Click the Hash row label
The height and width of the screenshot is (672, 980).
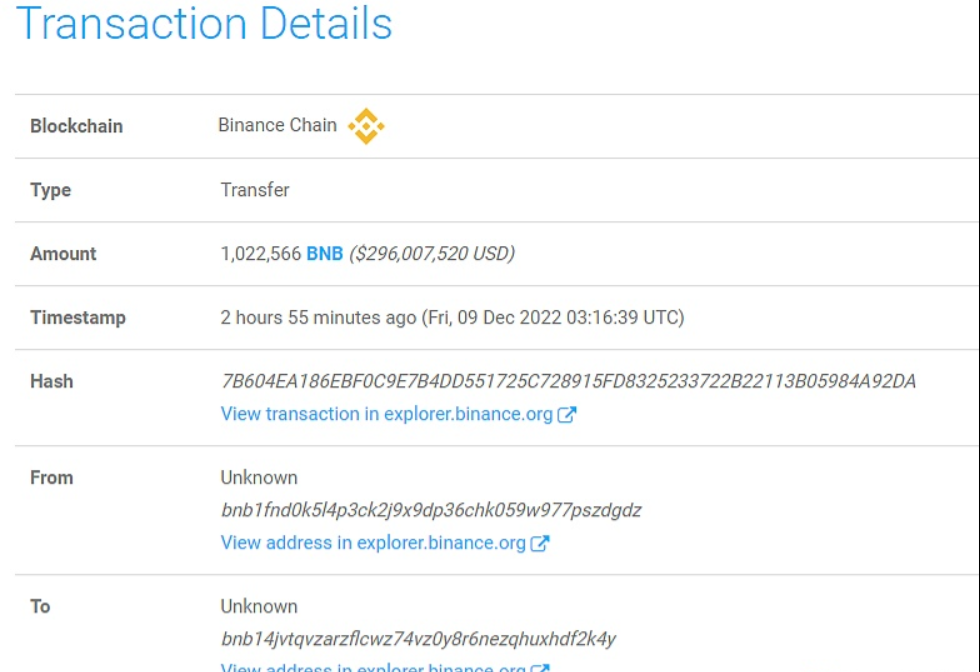coord(51,381)
